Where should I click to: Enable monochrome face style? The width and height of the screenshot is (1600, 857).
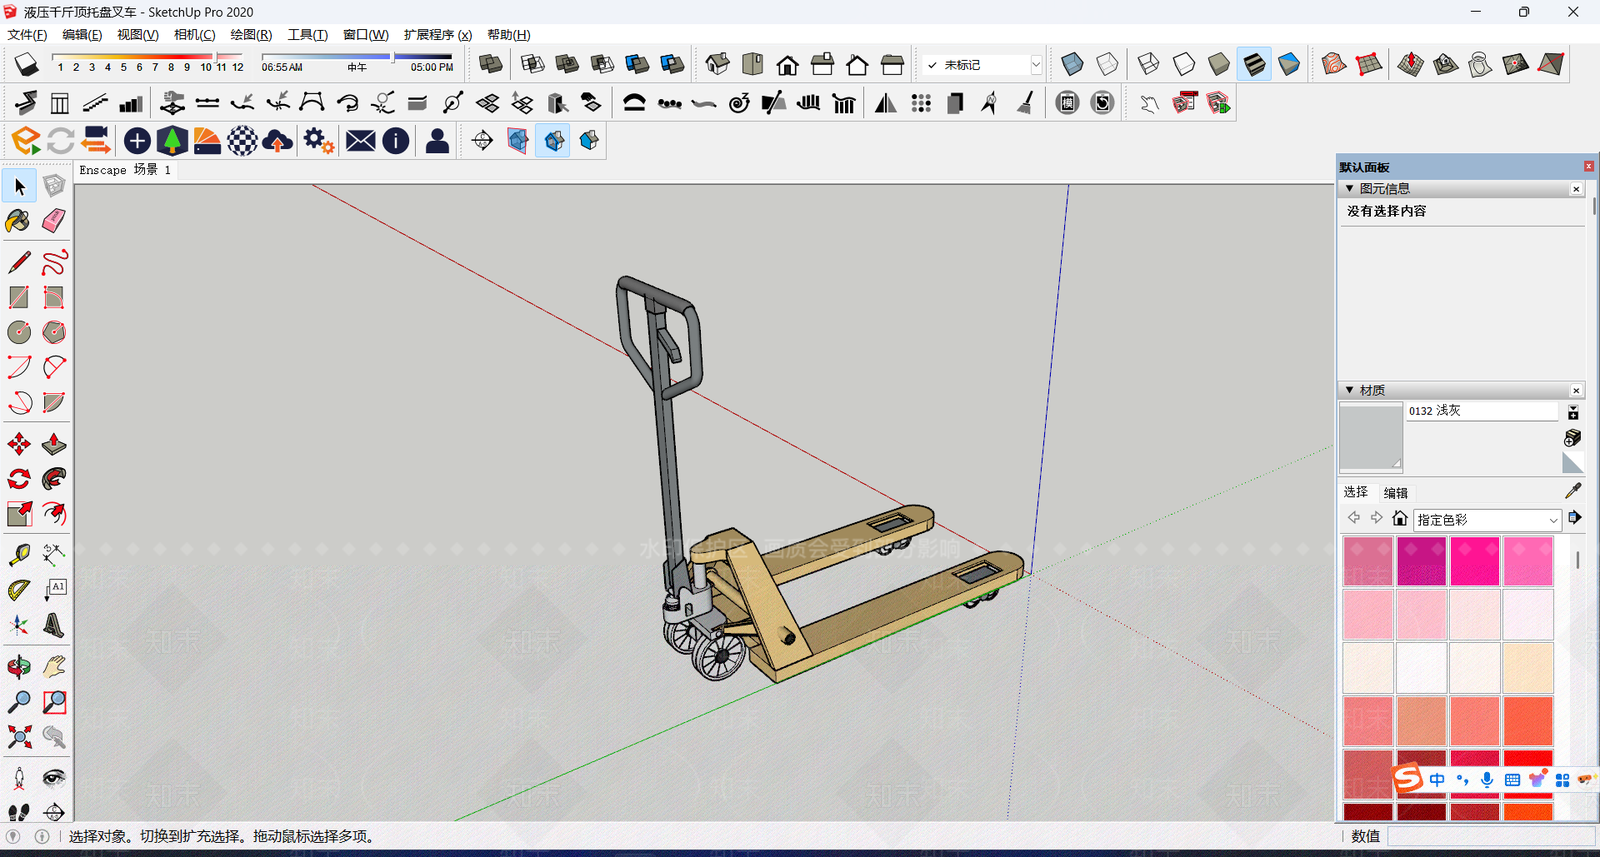click(x=1289, y=65)
